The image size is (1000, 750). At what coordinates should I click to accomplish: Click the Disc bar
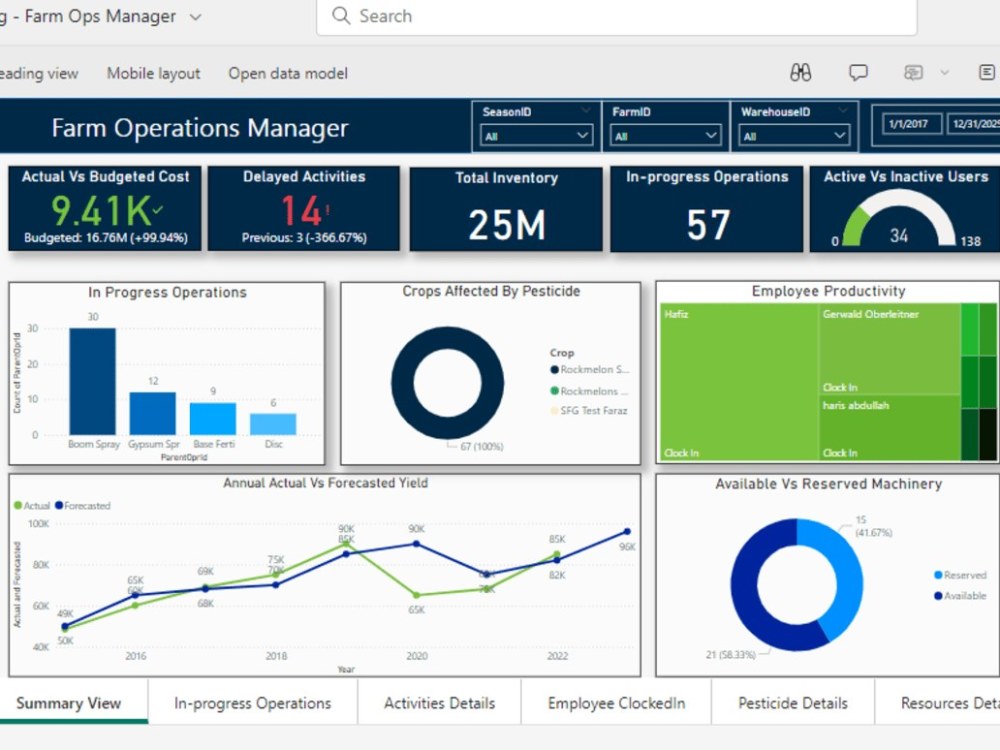273,424
